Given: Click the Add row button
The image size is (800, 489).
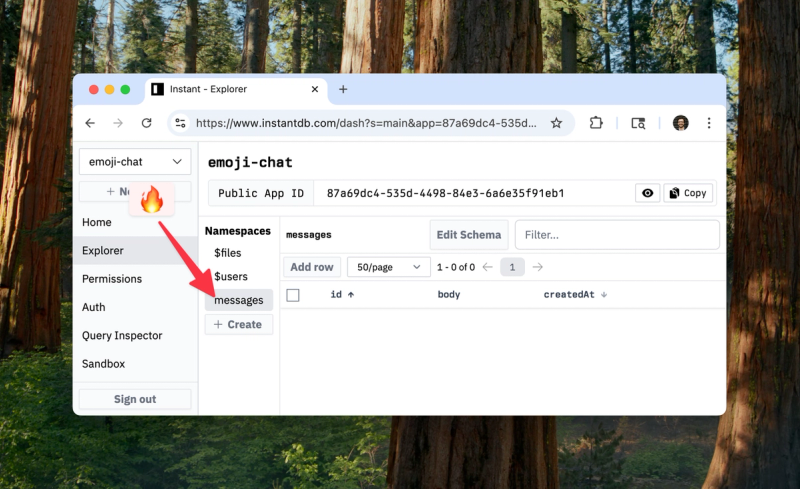Looking at the screenshot, I should 312,267.
